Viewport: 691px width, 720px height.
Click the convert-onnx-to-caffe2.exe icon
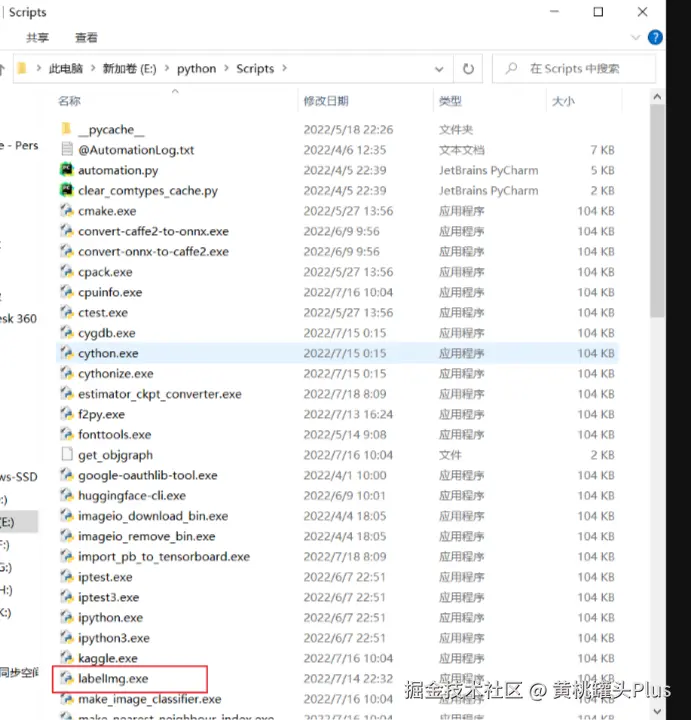coord(67,251)
